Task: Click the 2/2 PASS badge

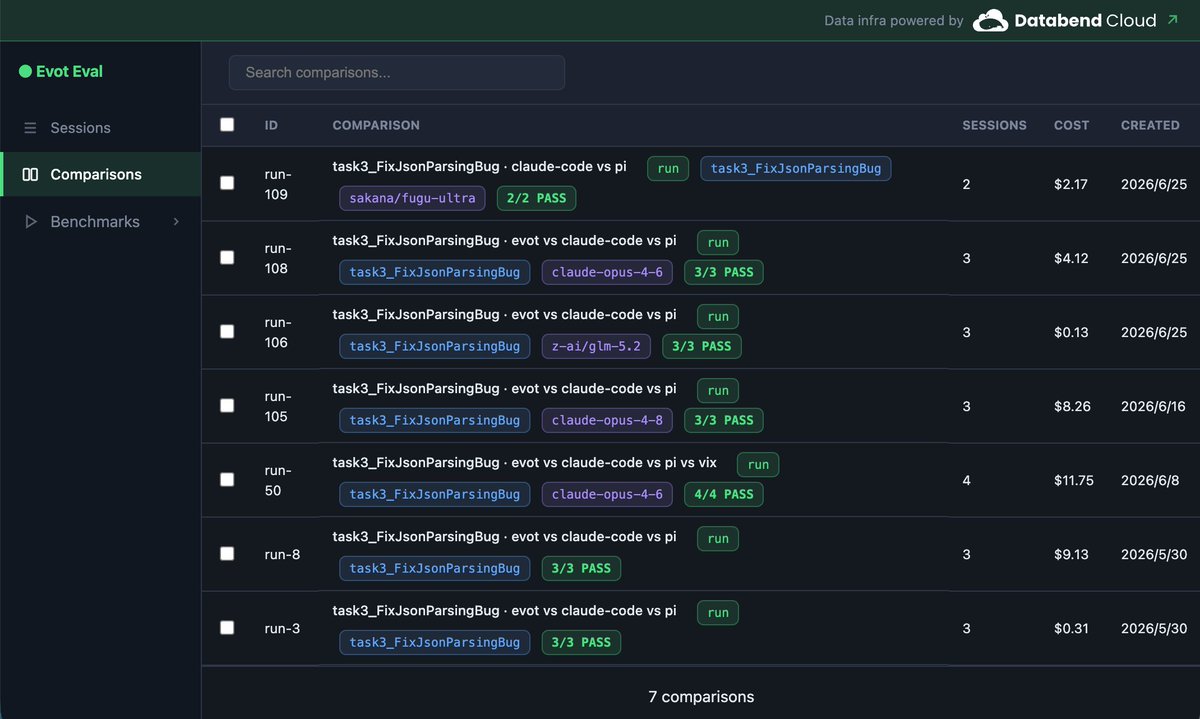Action: 536,198
